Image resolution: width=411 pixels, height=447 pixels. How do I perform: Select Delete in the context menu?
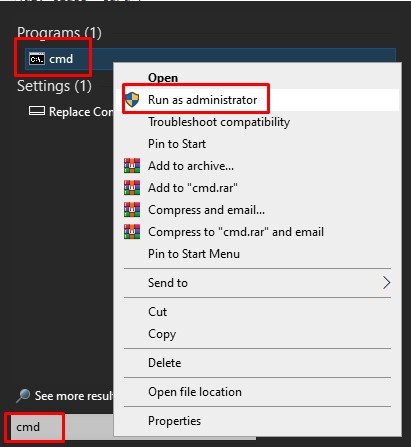click(x=165, y=363)
